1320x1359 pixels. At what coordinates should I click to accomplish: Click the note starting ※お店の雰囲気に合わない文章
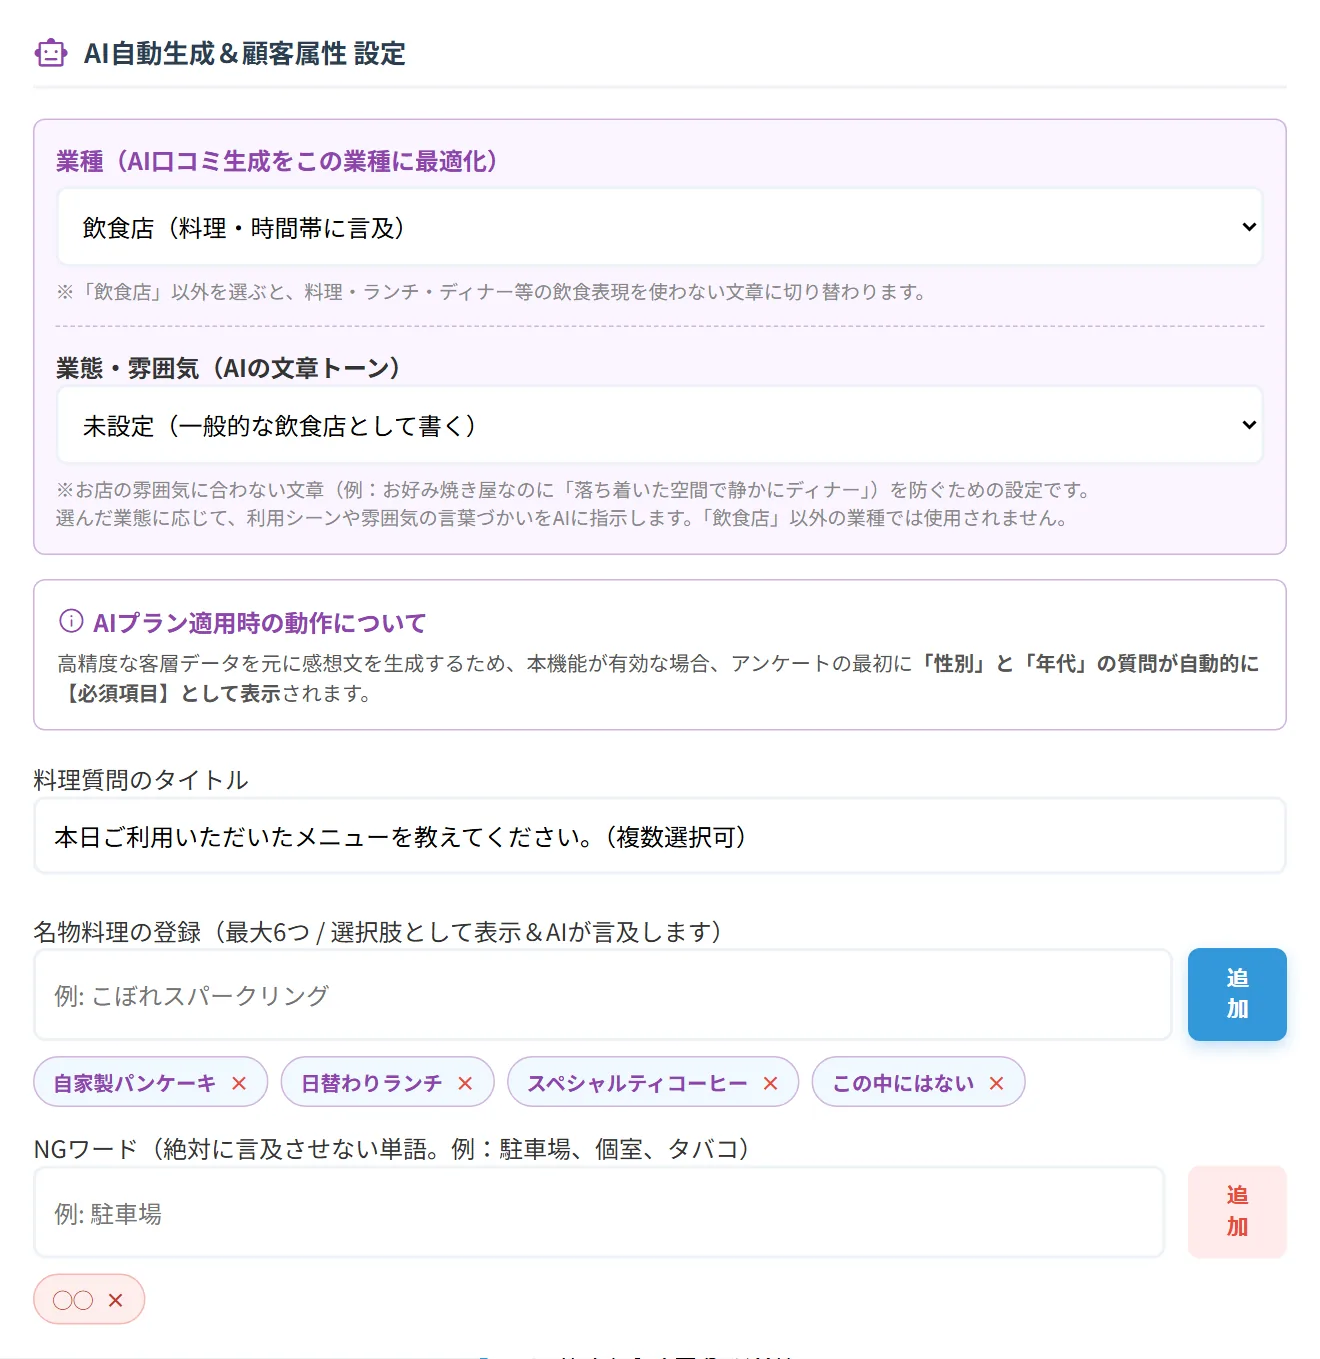tap(573, 504)
